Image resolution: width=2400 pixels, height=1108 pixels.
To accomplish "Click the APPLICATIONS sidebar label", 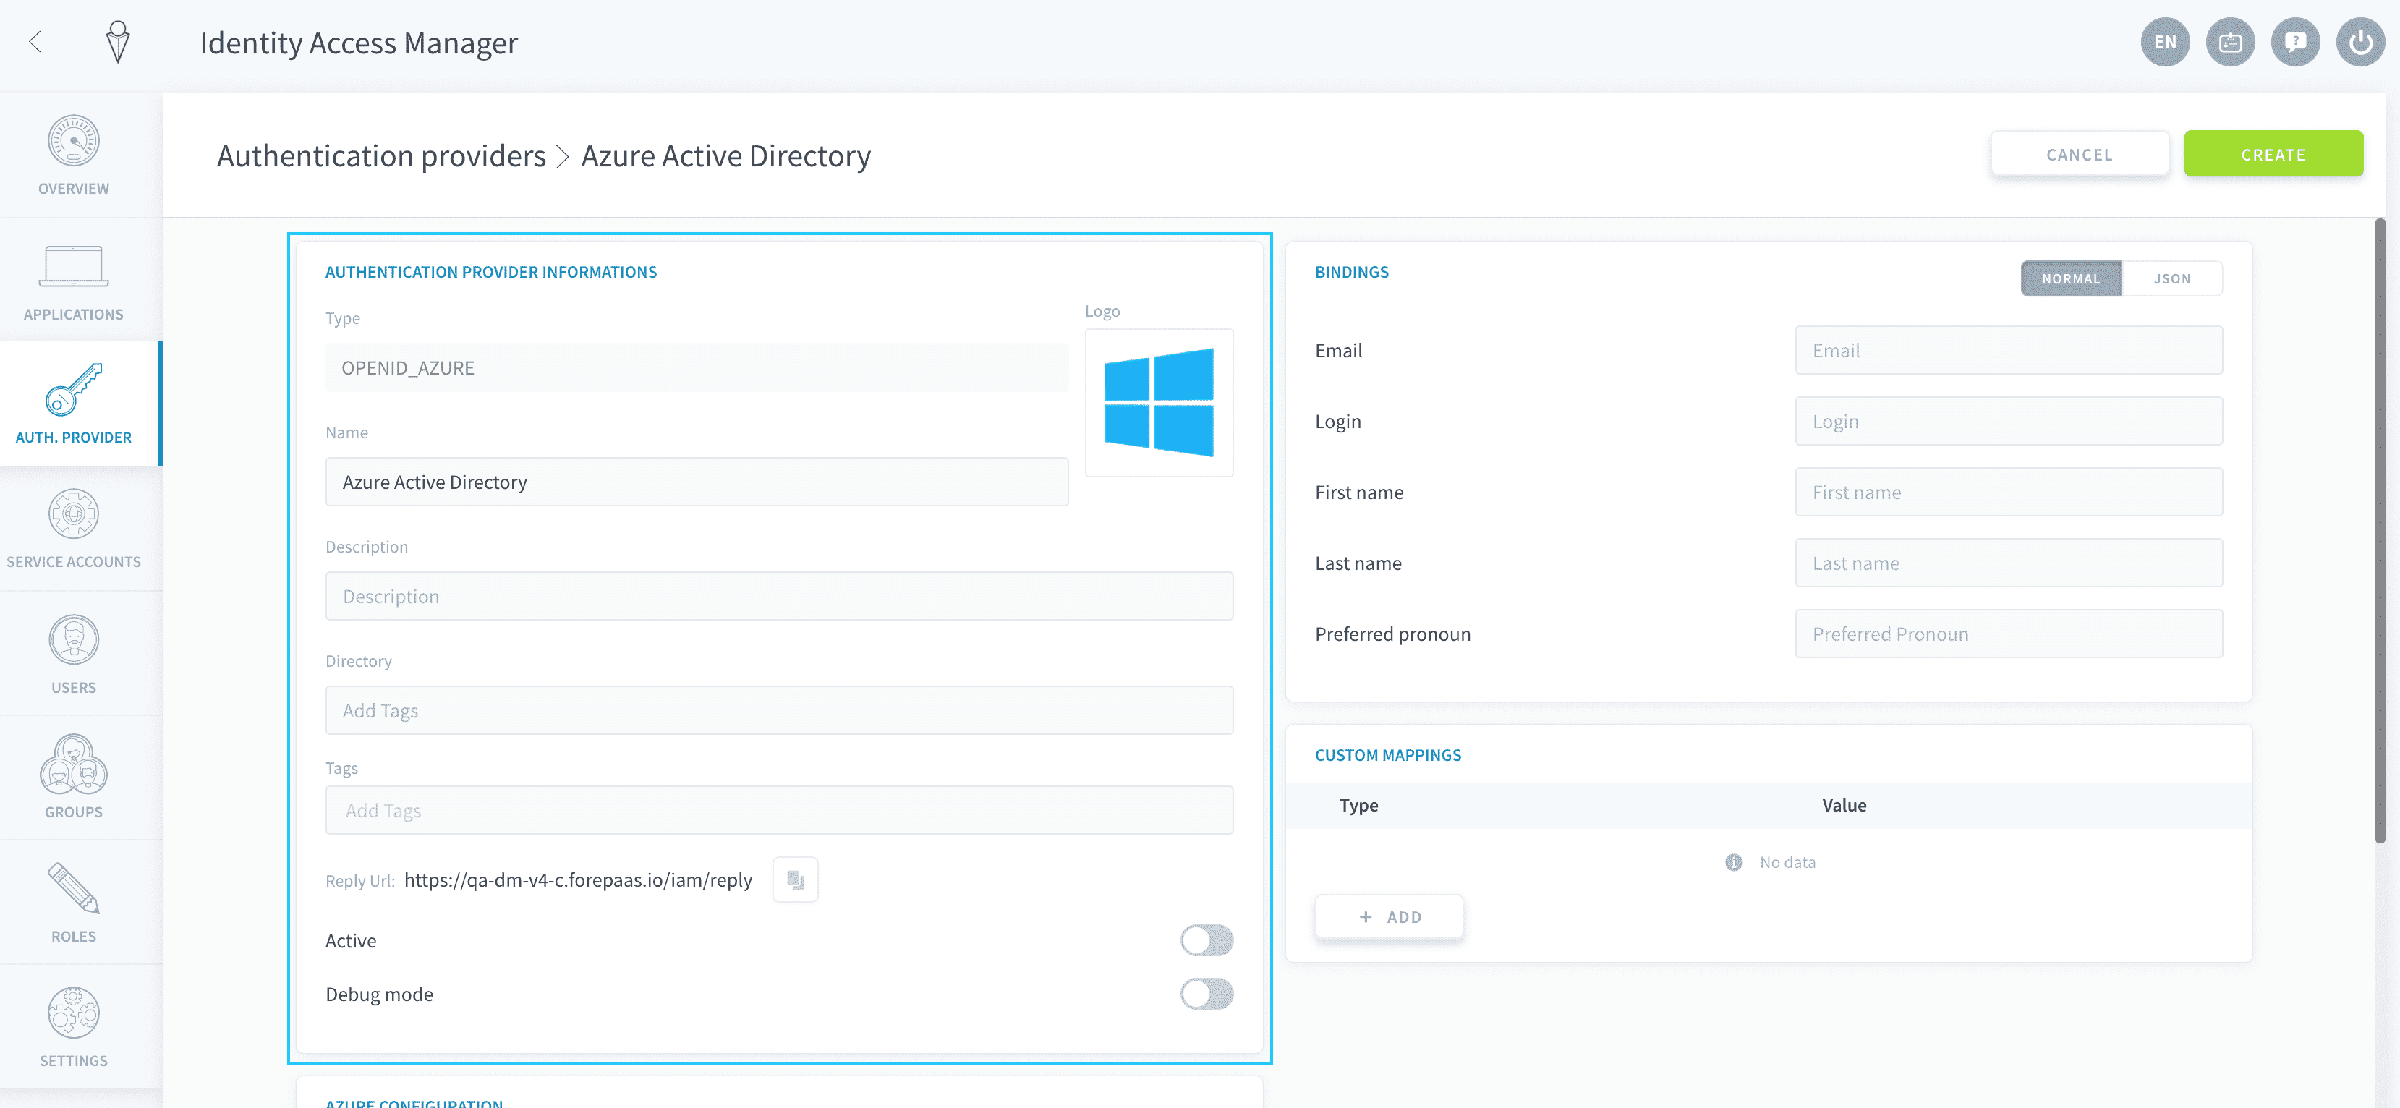I will [x=74, y=315].
